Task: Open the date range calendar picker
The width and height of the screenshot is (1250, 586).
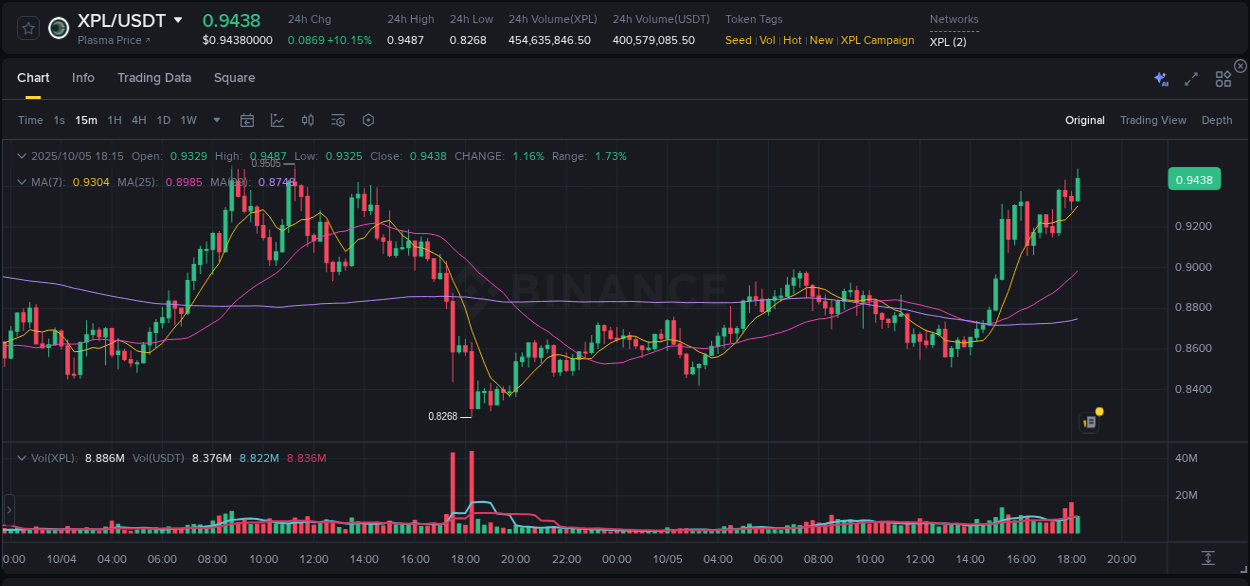Action: click(247, 119)
